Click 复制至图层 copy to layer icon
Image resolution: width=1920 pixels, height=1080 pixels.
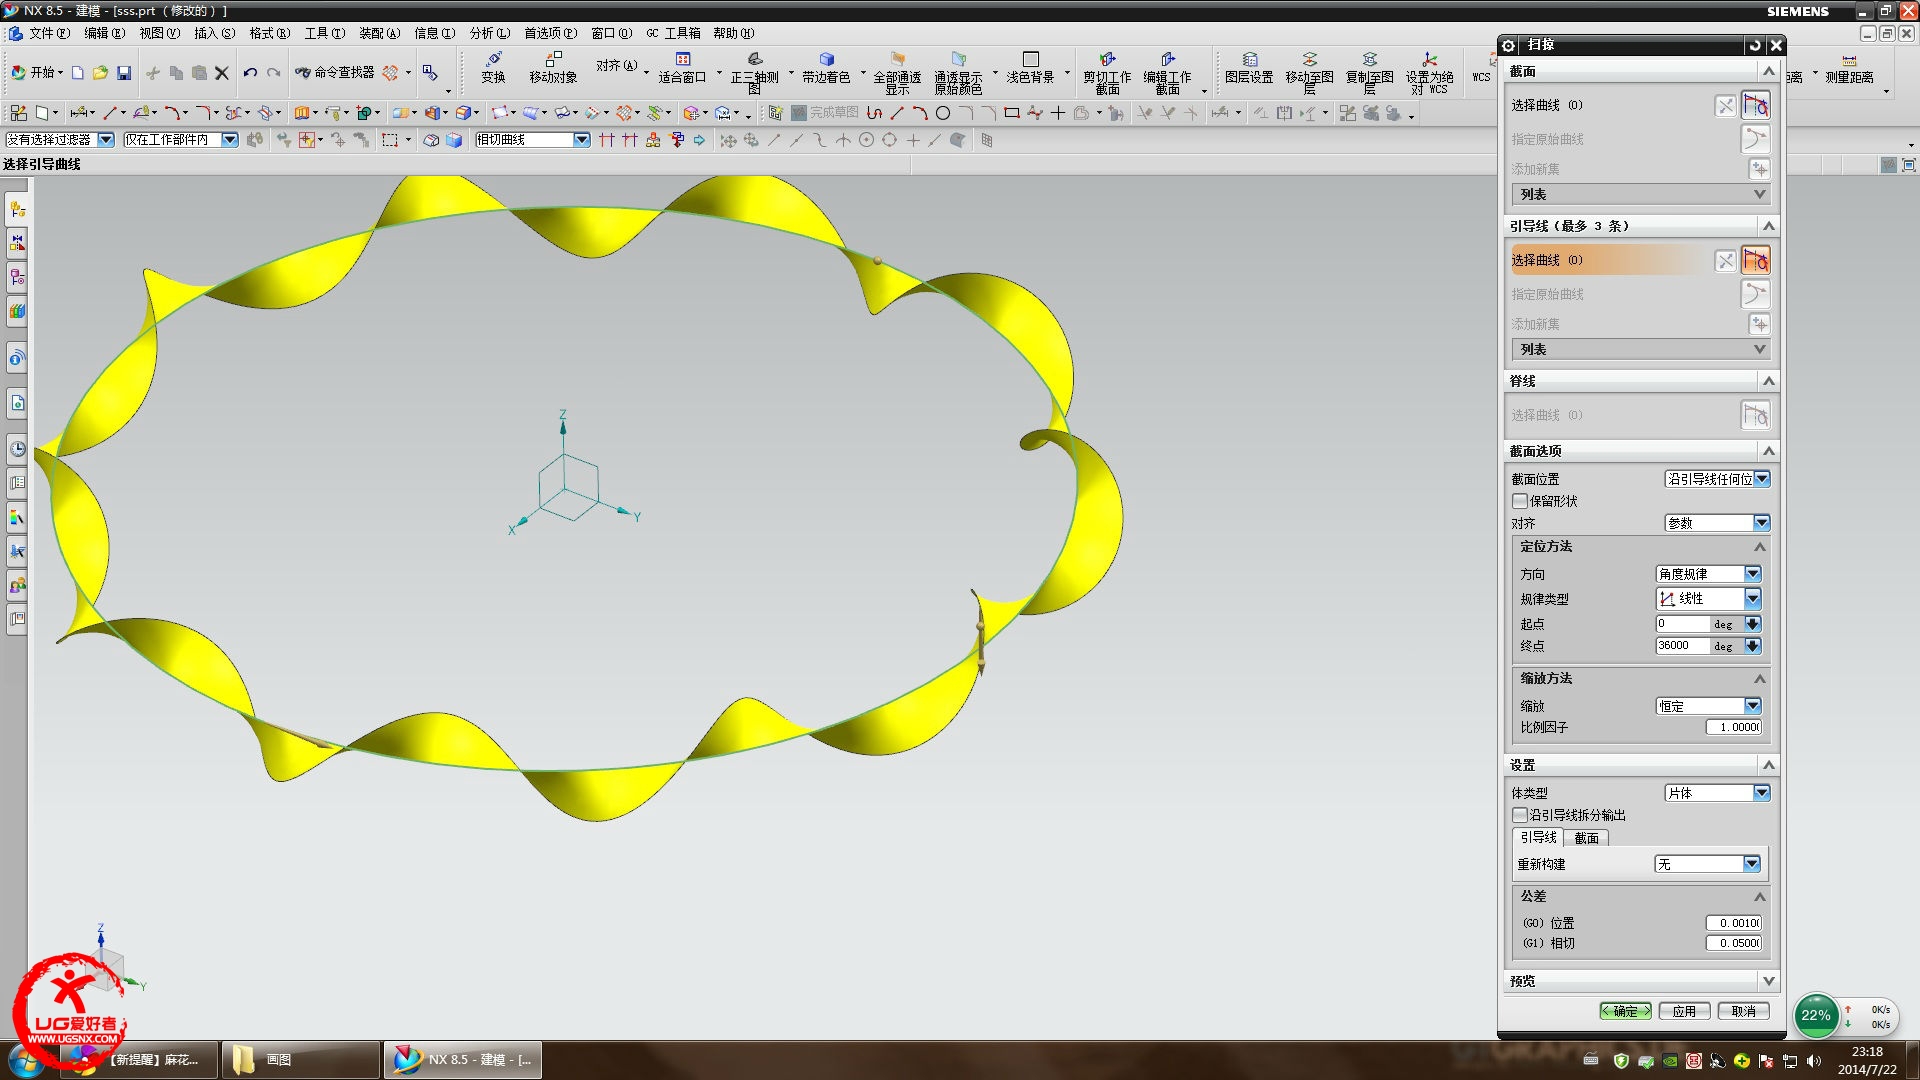tap(1369, 72)
